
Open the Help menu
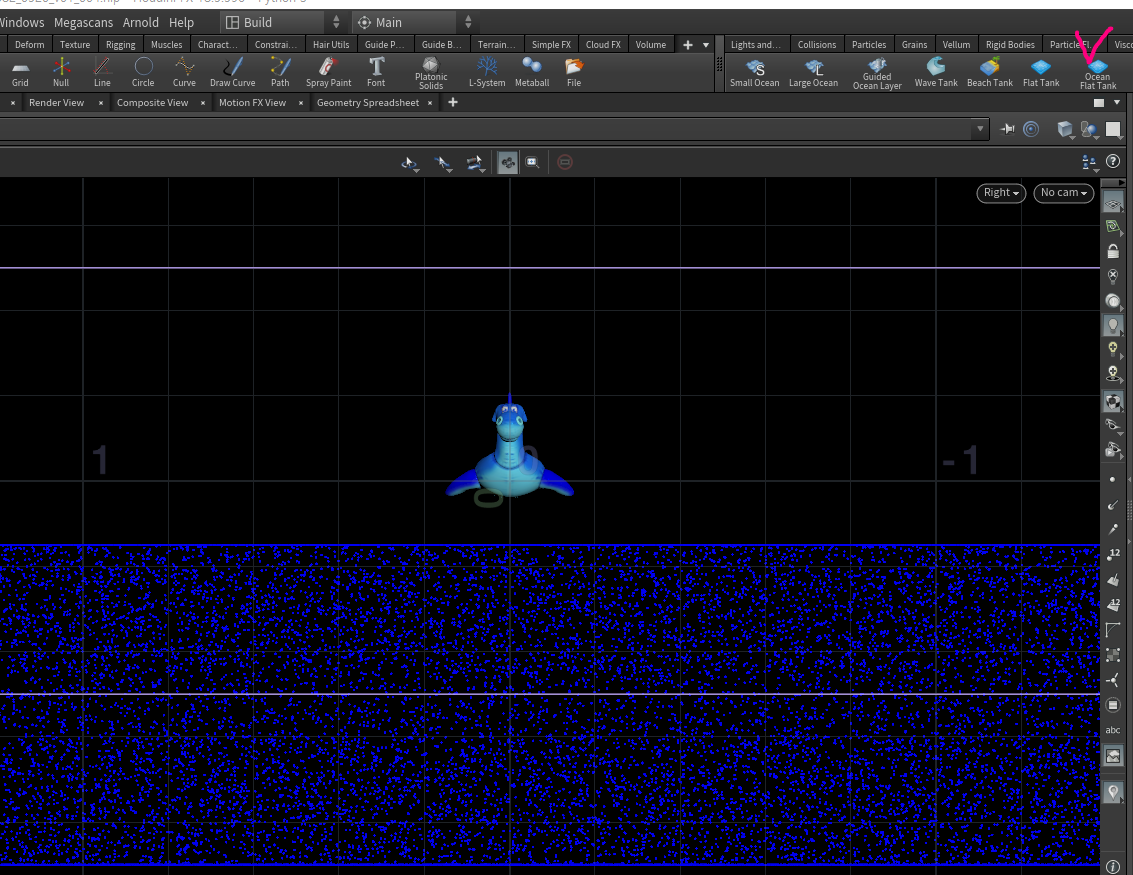(181, 22)
